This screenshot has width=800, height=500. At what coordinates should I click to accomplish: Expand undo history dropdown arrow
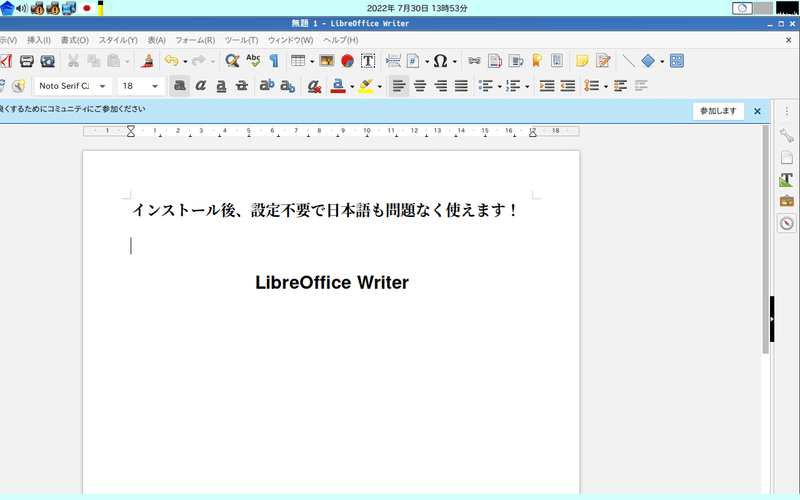click(x=185, y=62)
